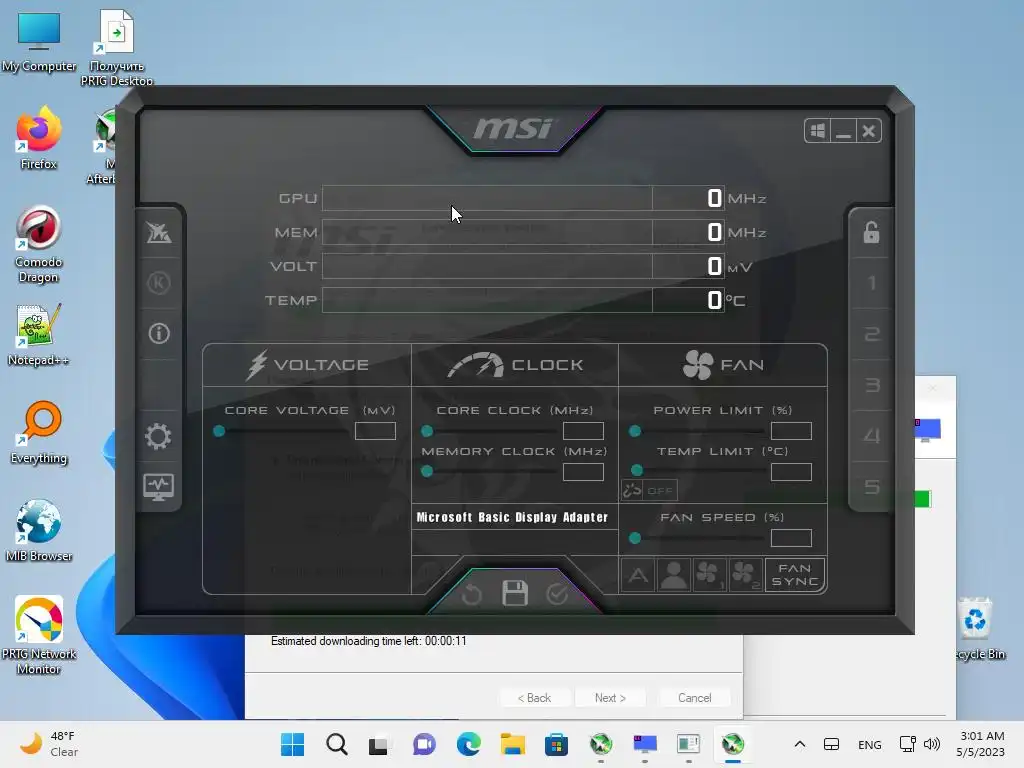The image size is (1024, 768).
Task: Open Afterburner settings gear icon
Action: 159,436
